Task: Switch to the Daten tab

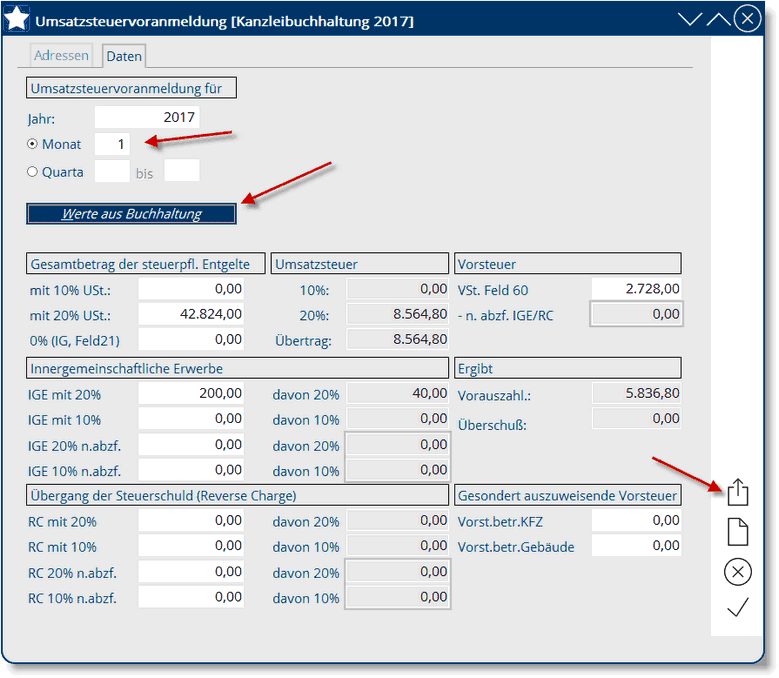Action: [124, 56]
